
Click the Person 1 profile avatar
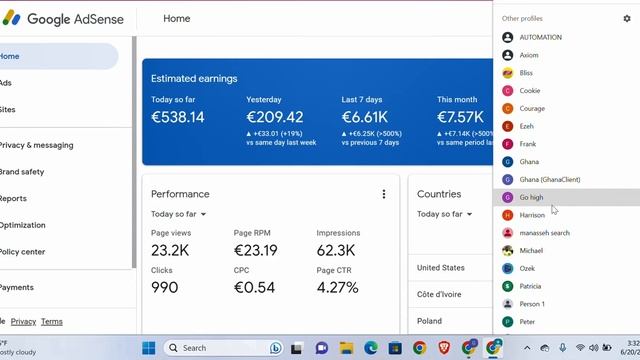(507, 304)
